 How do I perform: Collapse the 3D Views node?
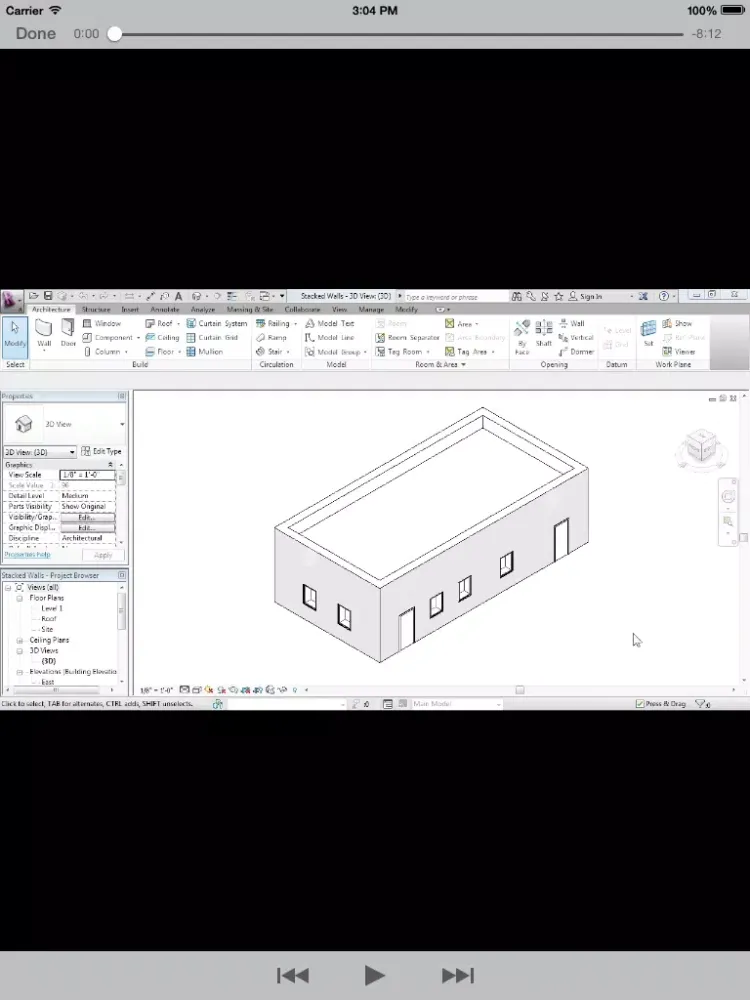coord(20,651)
